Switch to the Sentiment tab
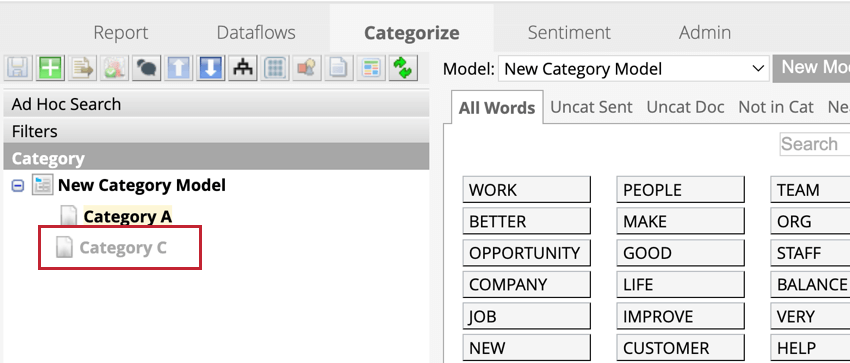Viewport: 850px width, 363px height. [x=569, y=33]
